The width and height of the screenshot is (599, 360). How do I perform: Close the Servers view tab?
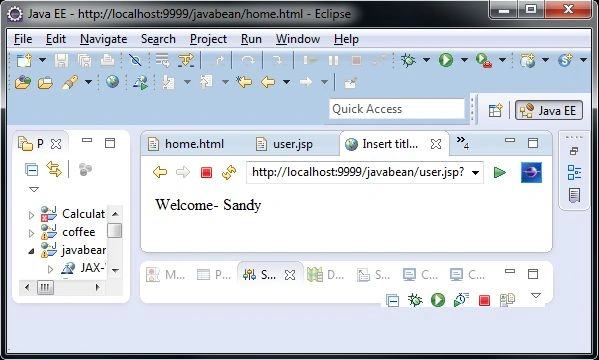click(x=290, y=275)
